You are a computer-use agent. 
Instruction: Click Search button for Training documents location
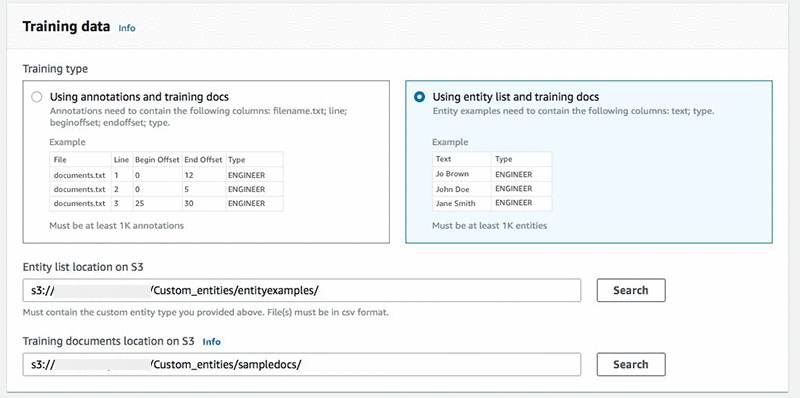(x=631, y=364)
